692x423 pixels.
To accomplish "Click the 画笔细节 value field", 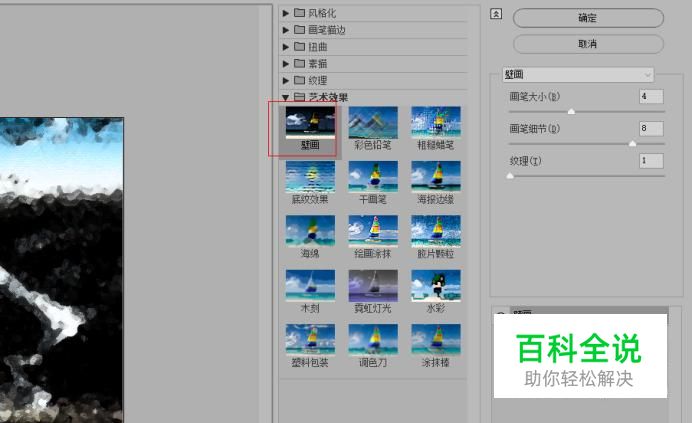I will pos(651,128).
